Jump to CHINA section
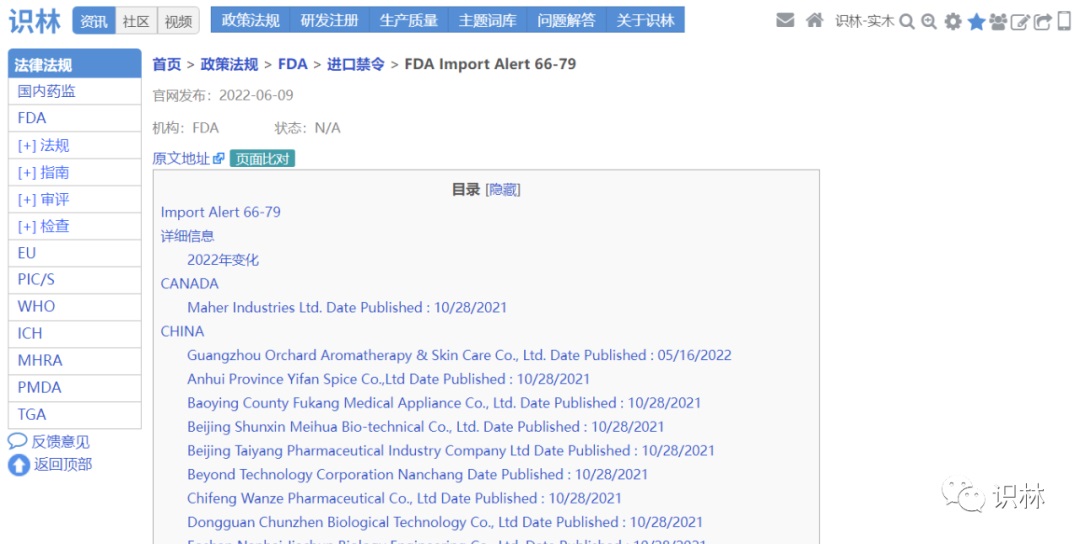Viewport: 1080px width, 544px height. click(183, 331)
